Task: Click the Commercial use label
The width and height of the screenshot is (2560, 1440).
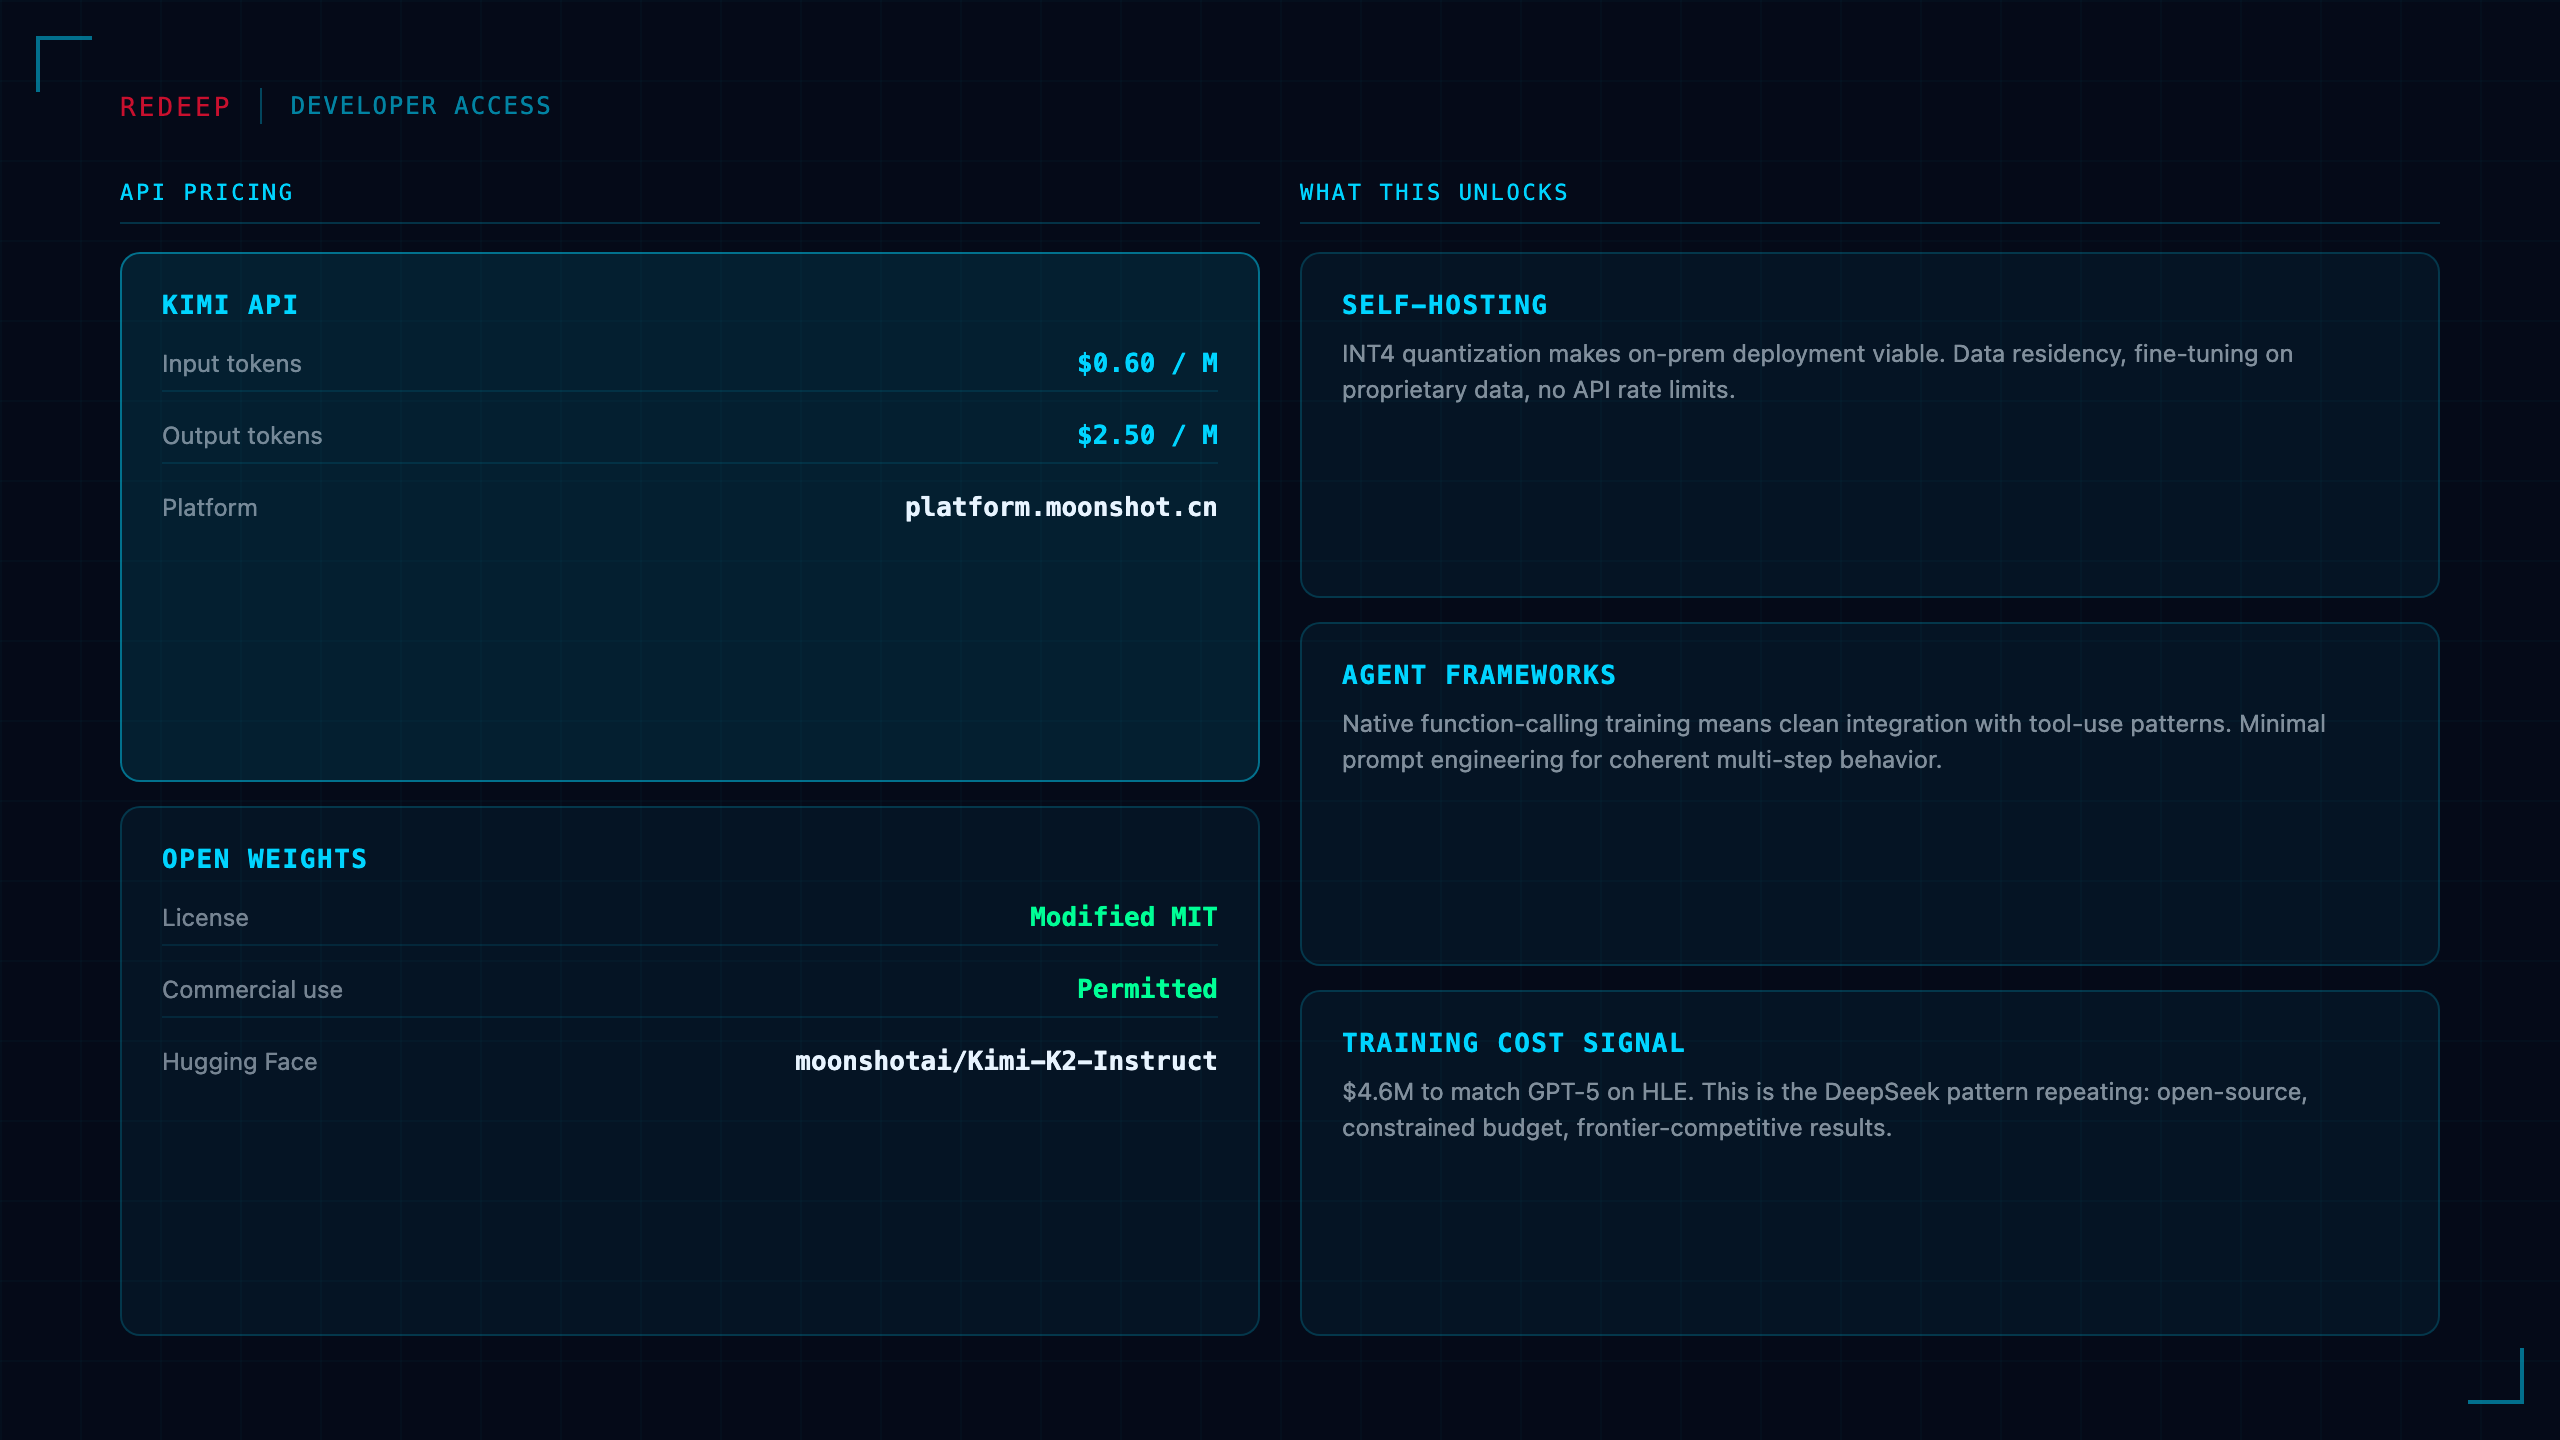Action: (x=252, y=990)
